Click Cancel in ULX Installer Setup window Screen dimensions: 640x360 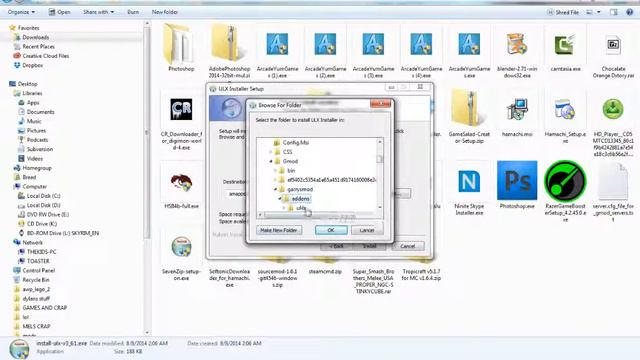click(407, 246)
